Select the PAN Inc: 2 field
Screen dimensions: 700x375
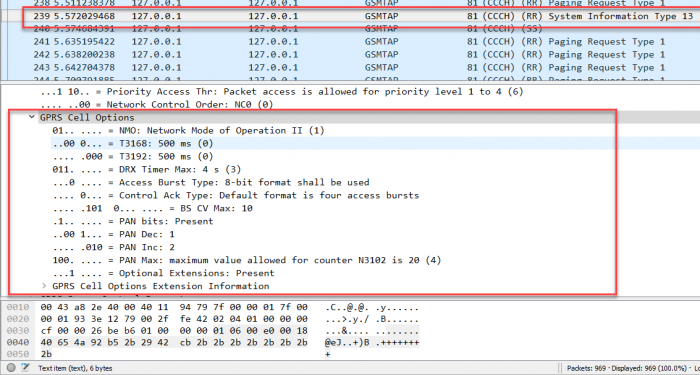click(x=113, y=247)
